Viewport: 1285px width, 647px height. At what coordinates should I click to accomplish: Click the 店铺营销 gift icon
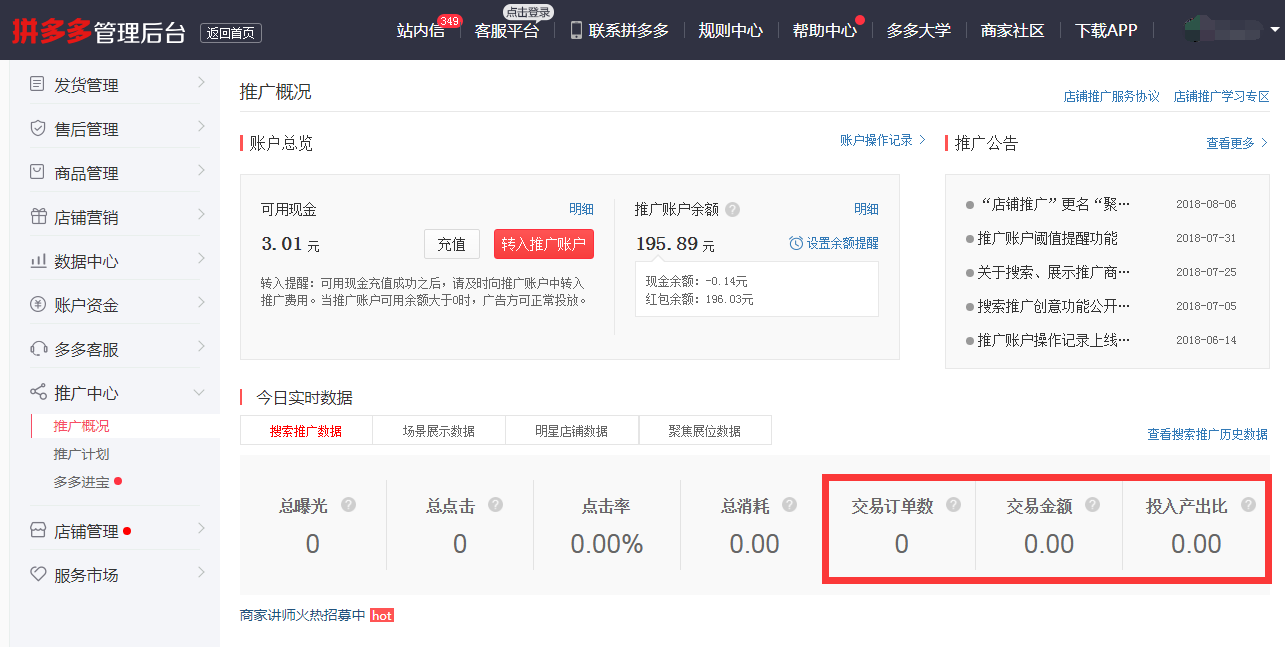[x=38, y=217]
